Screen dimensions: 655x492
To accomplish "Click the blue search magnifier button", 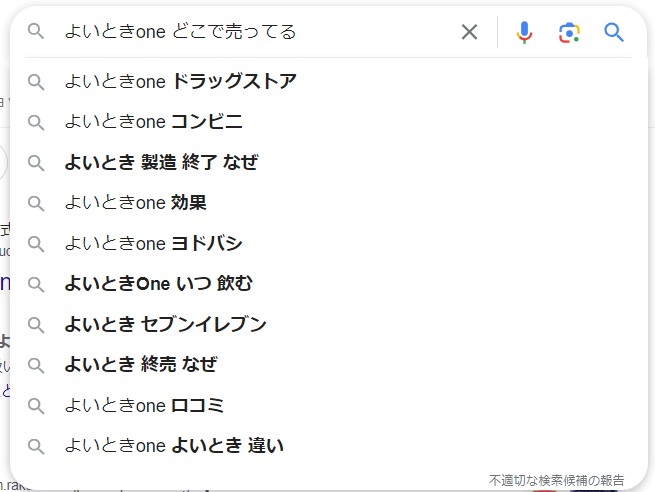I will pyautogui.click(x=614, y=32).
